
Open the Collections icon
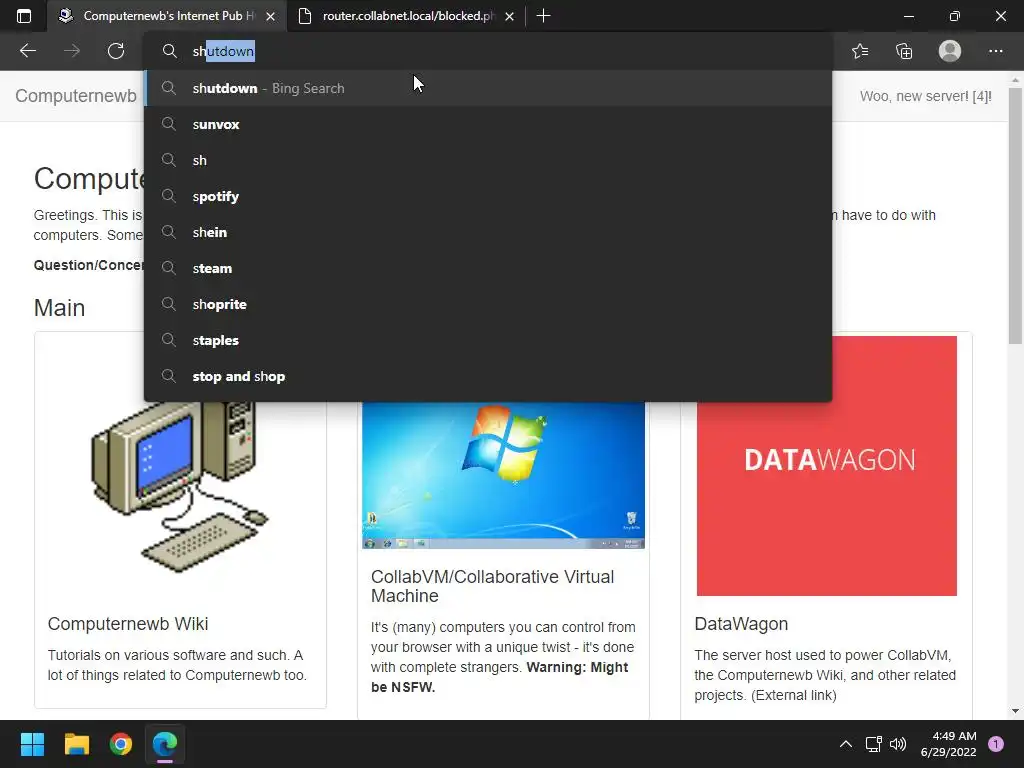[904, 51]
